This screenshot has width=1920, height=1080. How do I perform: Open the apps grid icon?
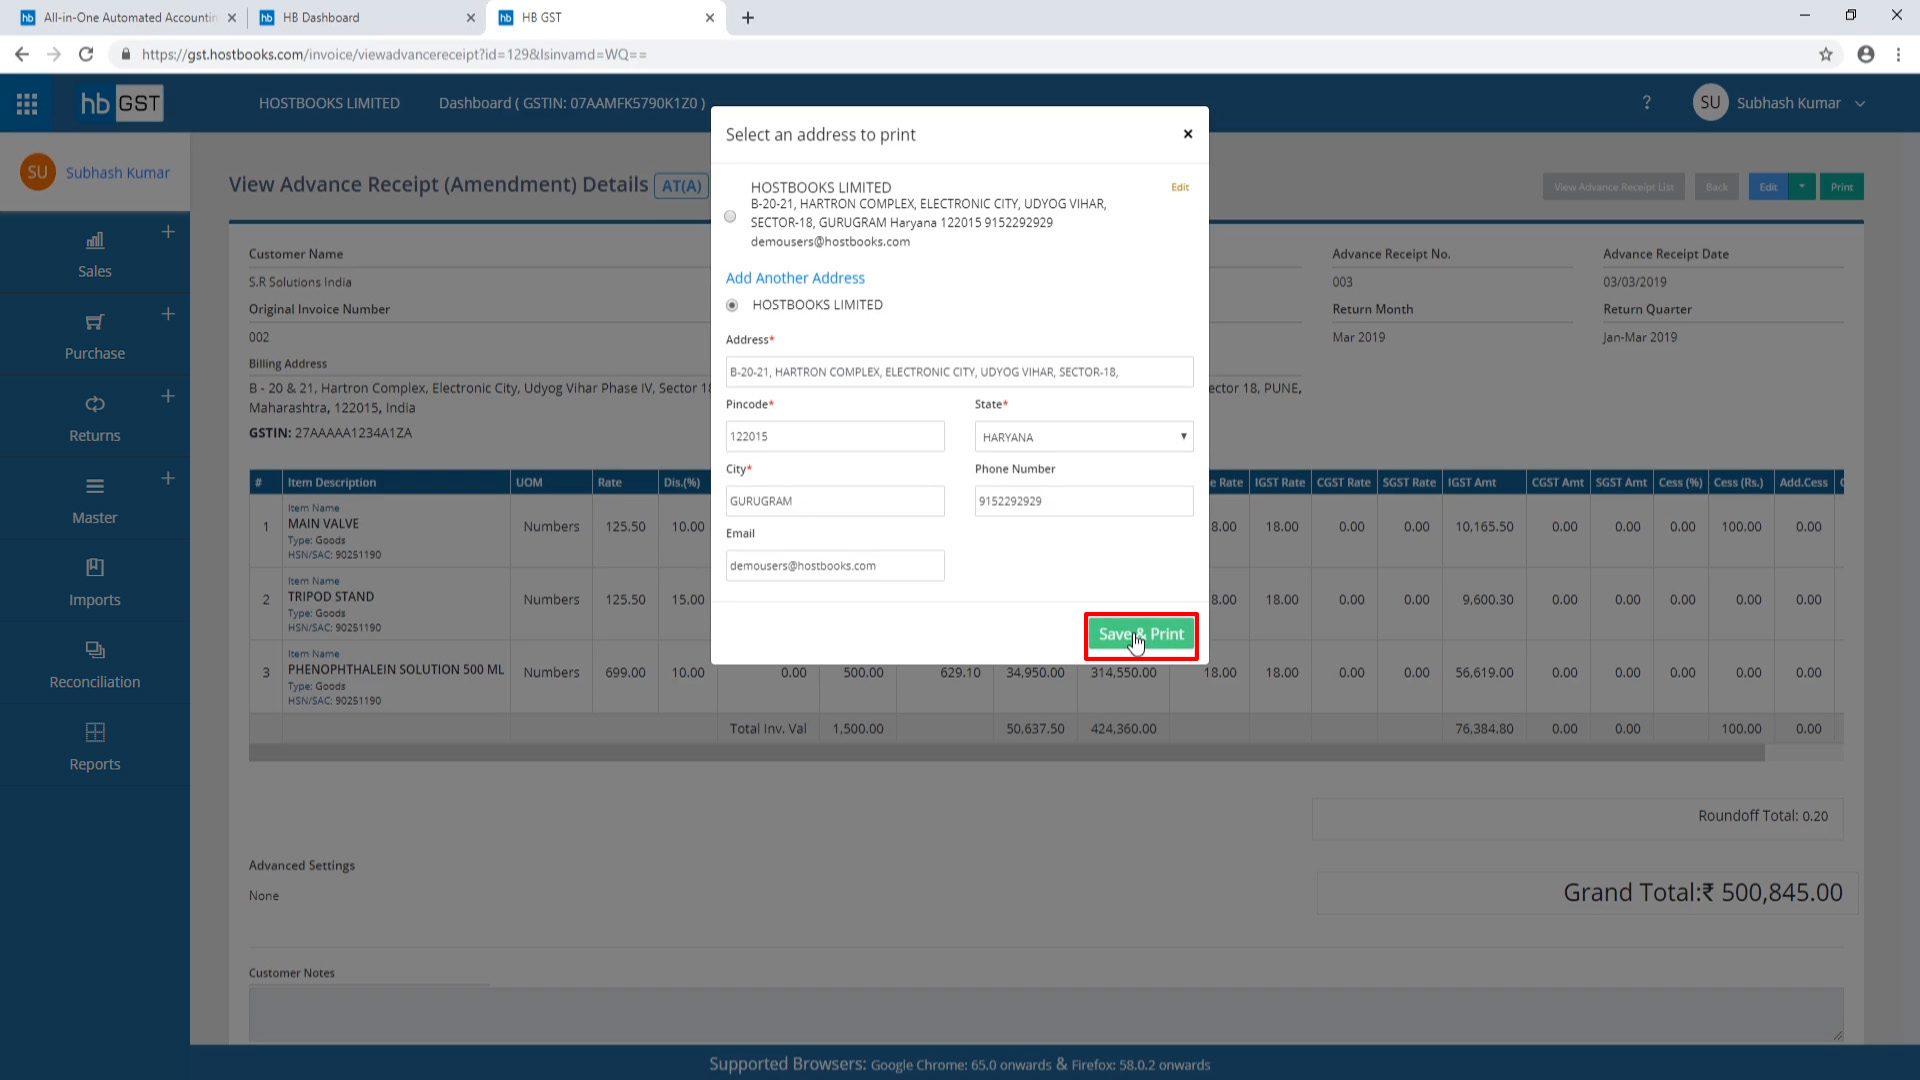(27, 103)
